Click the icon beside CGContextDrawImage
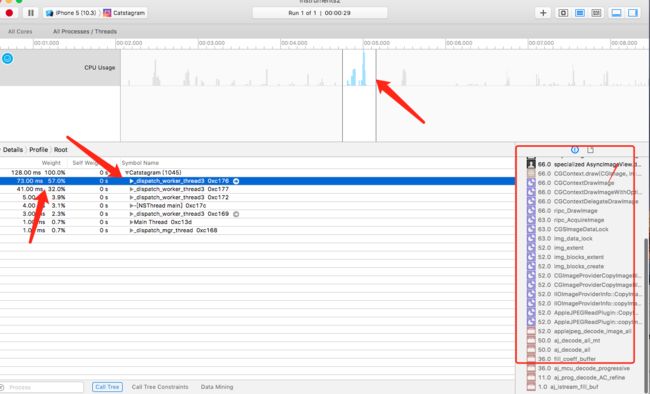650x394 pixels. pos(531,183)
